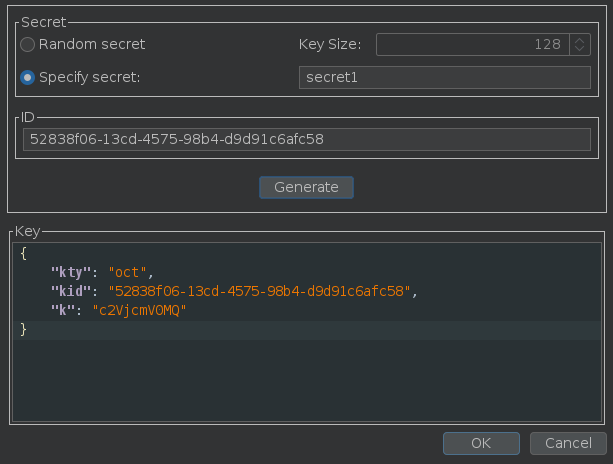Click the Key Size value field showing 128
The image size is (613, 464).
coord(472,44)
